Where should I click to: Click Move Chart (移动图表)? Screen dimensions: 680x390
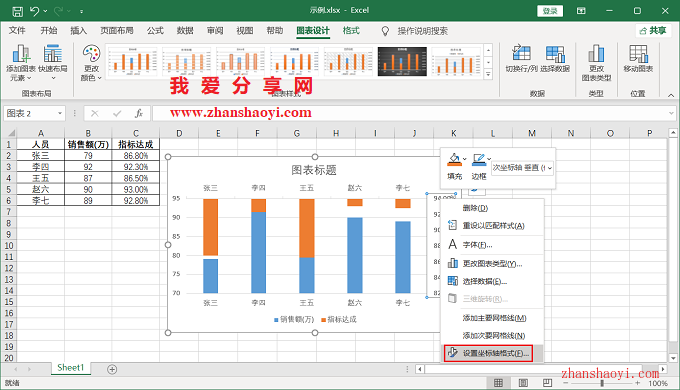[x=638, y=59]
